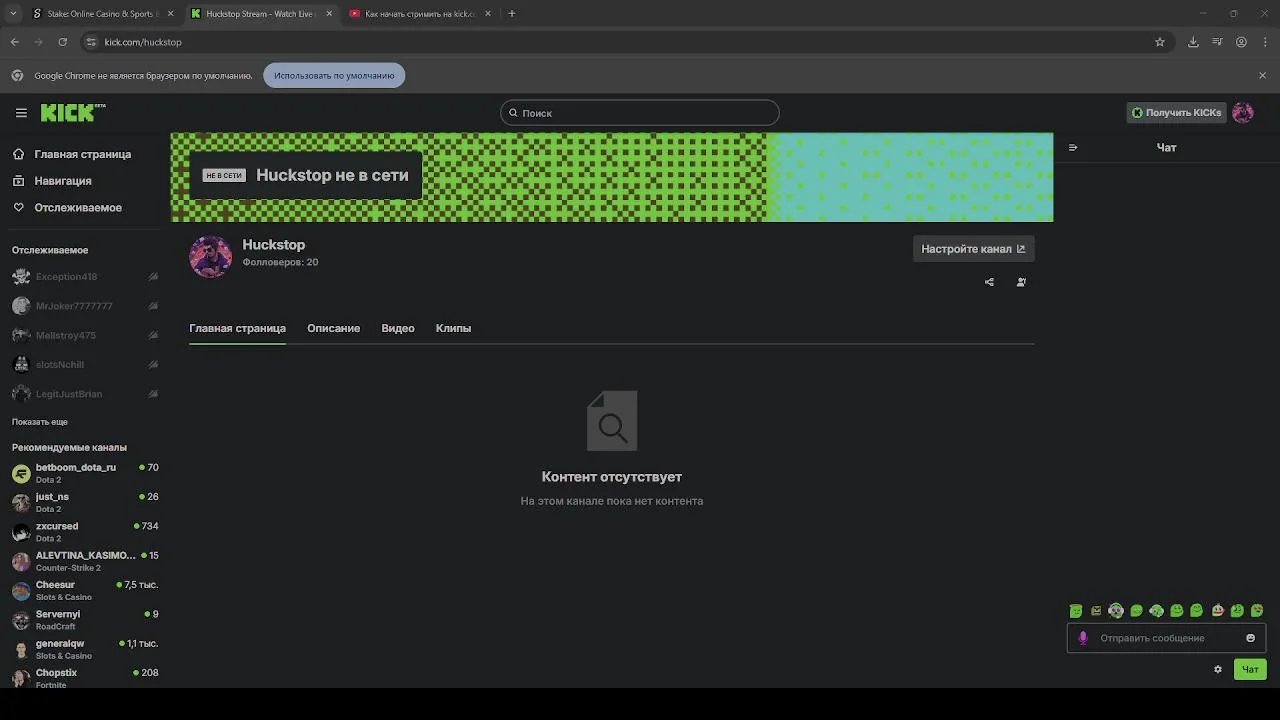Open recommended channel betboom_dota_ru

point(85,473)
